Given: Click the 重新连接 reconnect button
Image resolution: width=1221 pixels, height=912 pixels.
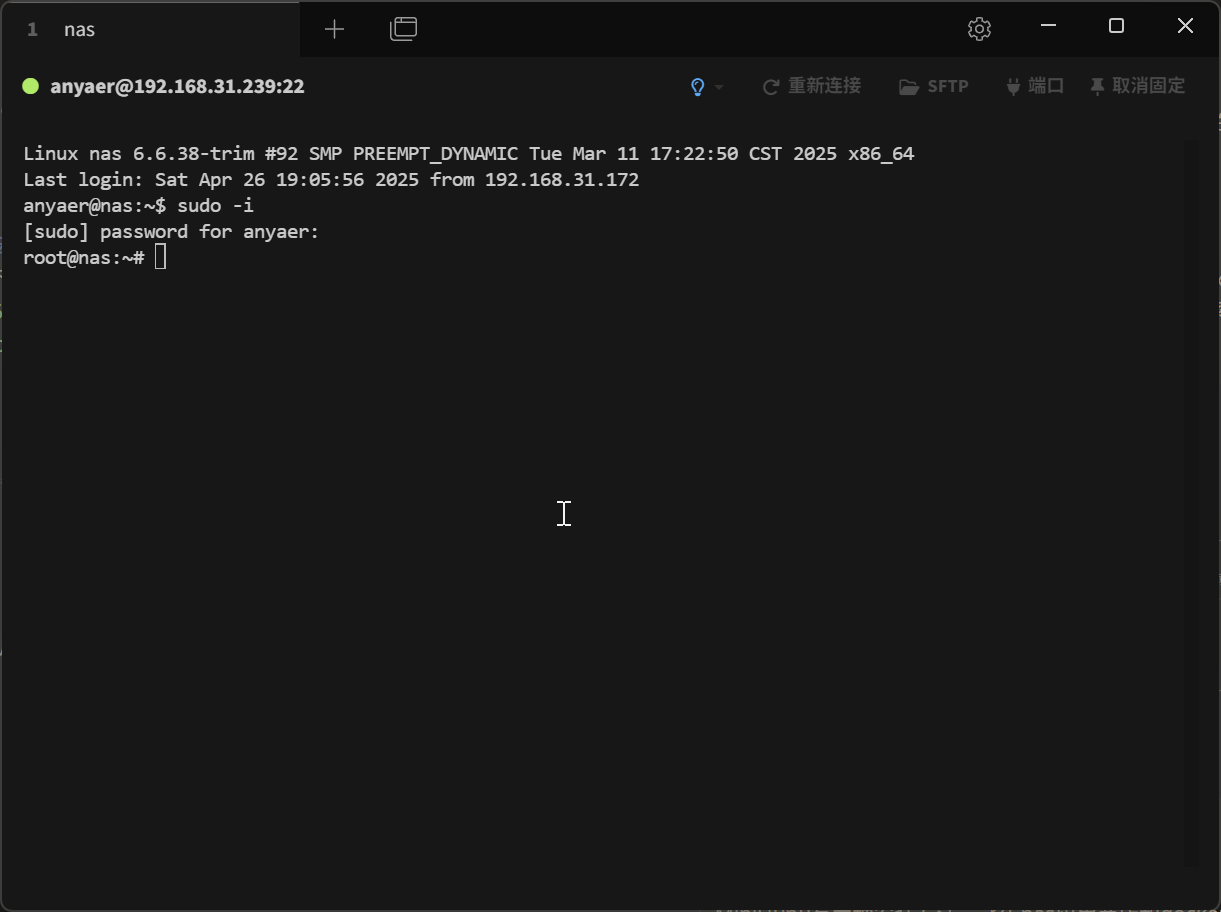Looking at the screenshot, I should point(812,86).
